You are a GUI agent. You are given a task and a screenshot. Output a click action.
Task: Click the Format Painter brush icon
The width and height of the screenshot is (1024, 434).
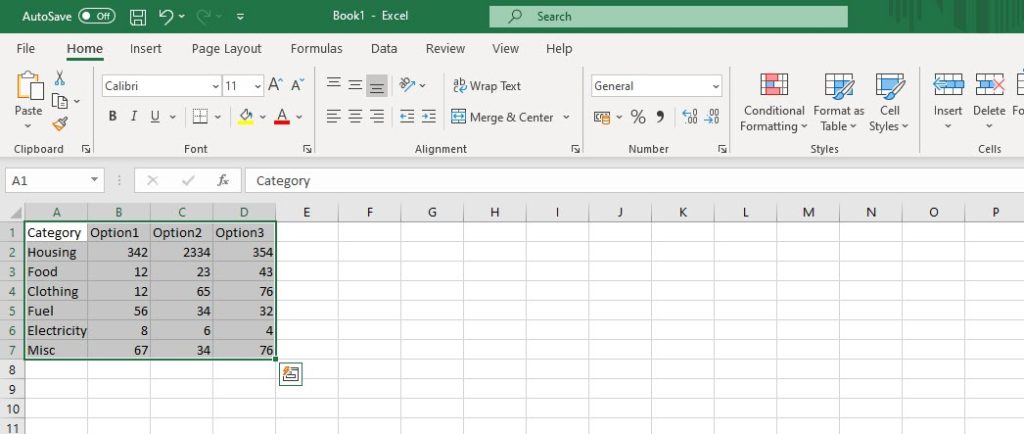pos(60,123)
